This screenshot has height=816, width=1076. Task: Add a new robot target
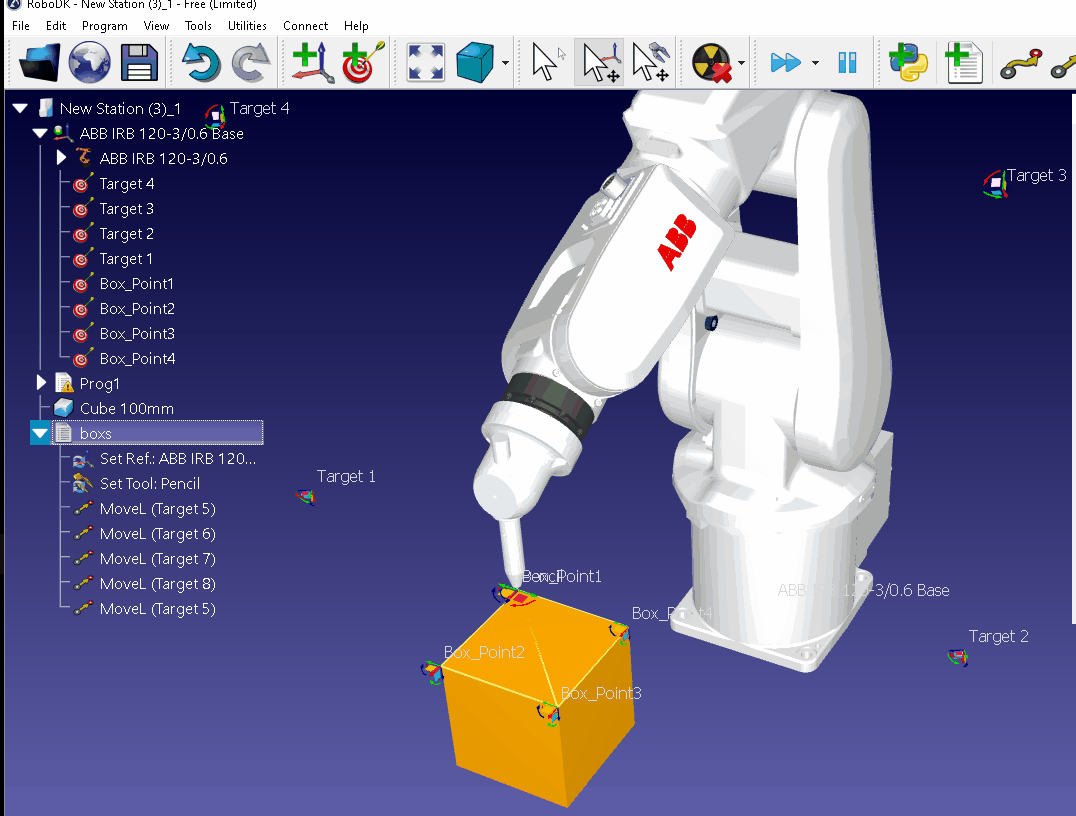(362, 62)
